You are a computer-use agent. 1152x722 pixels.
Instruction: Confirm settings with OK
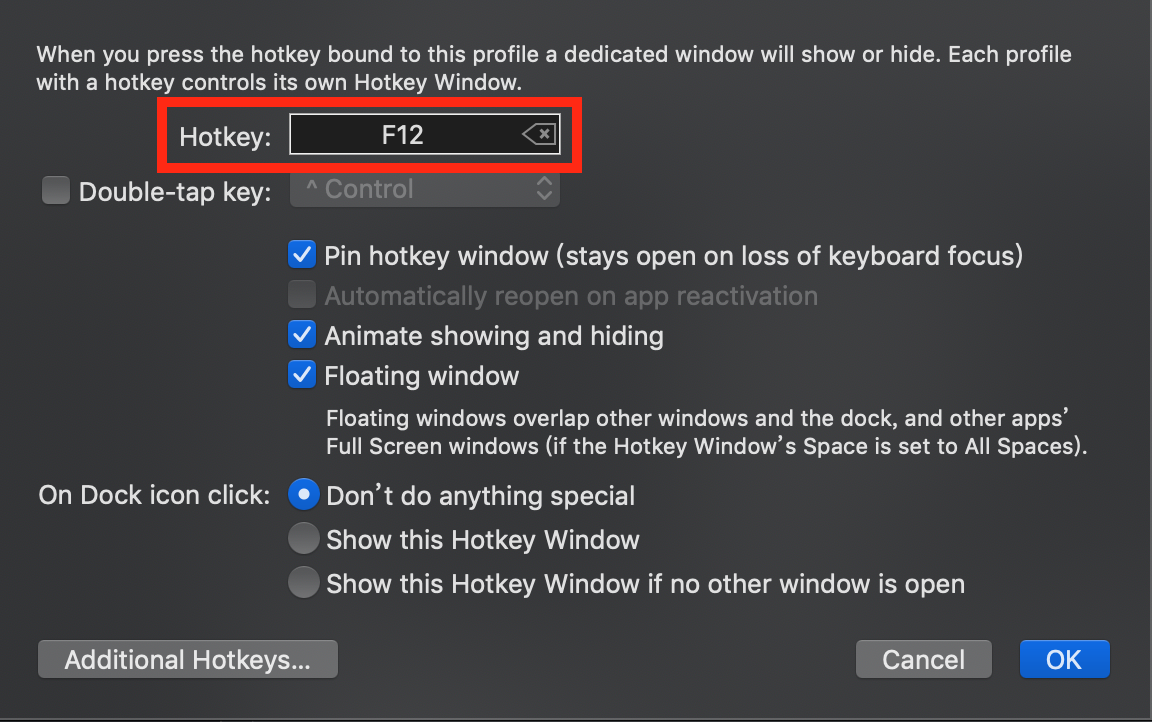pyautogui.click(x=1064, y=659)
